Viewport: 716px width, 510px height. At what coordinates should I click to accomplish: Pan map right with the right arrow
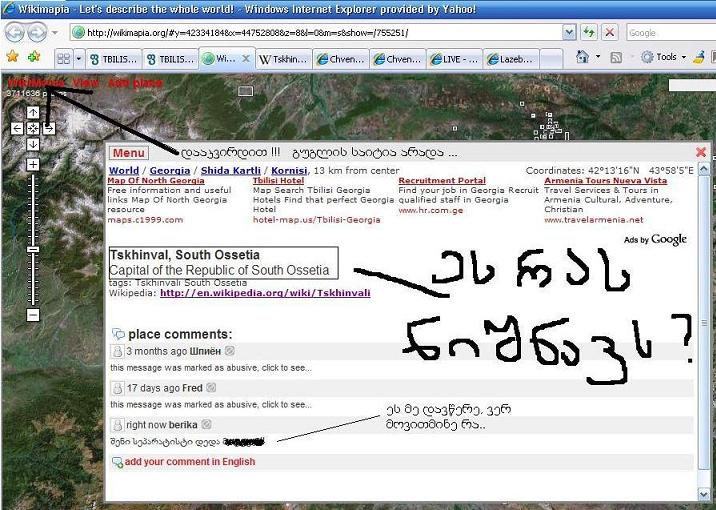pos(49,128)
